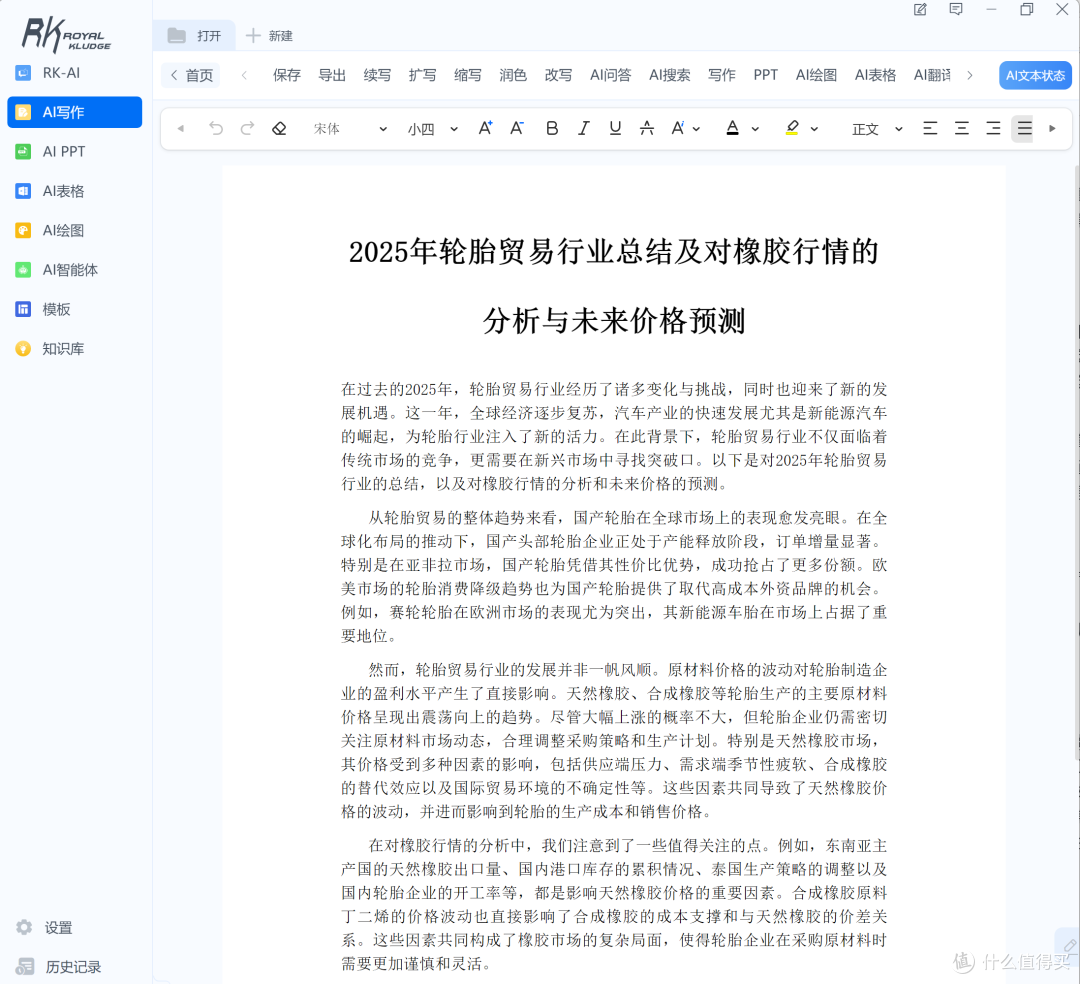Click PPT in the top toolbar
1080x984 pixels.
coord(765,75)
